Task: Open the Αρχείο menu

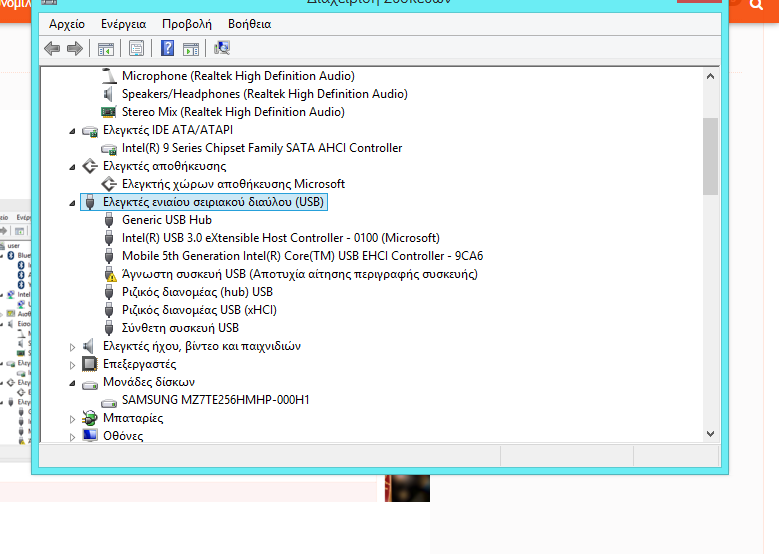Action: click(67, 23)
